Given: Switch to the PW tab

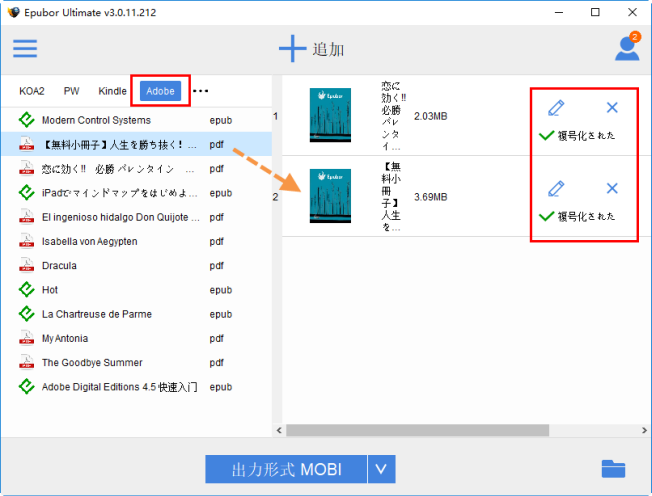Looking at the screenshot, I should tap(72, 91).
